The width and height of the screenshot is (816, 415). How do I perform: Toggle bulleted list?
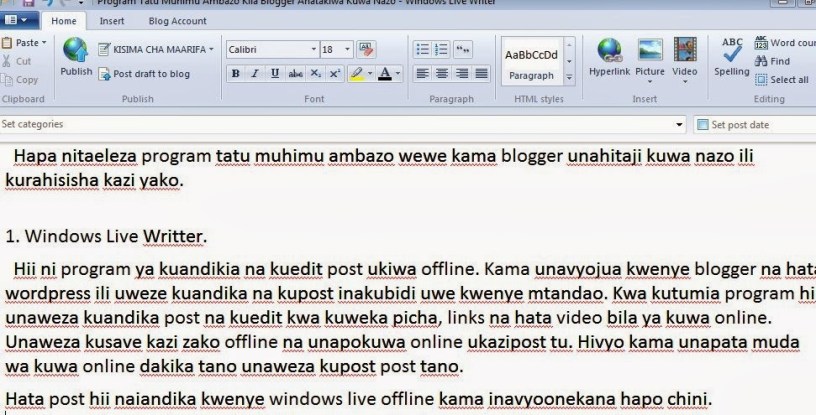(x=422, y=49)
